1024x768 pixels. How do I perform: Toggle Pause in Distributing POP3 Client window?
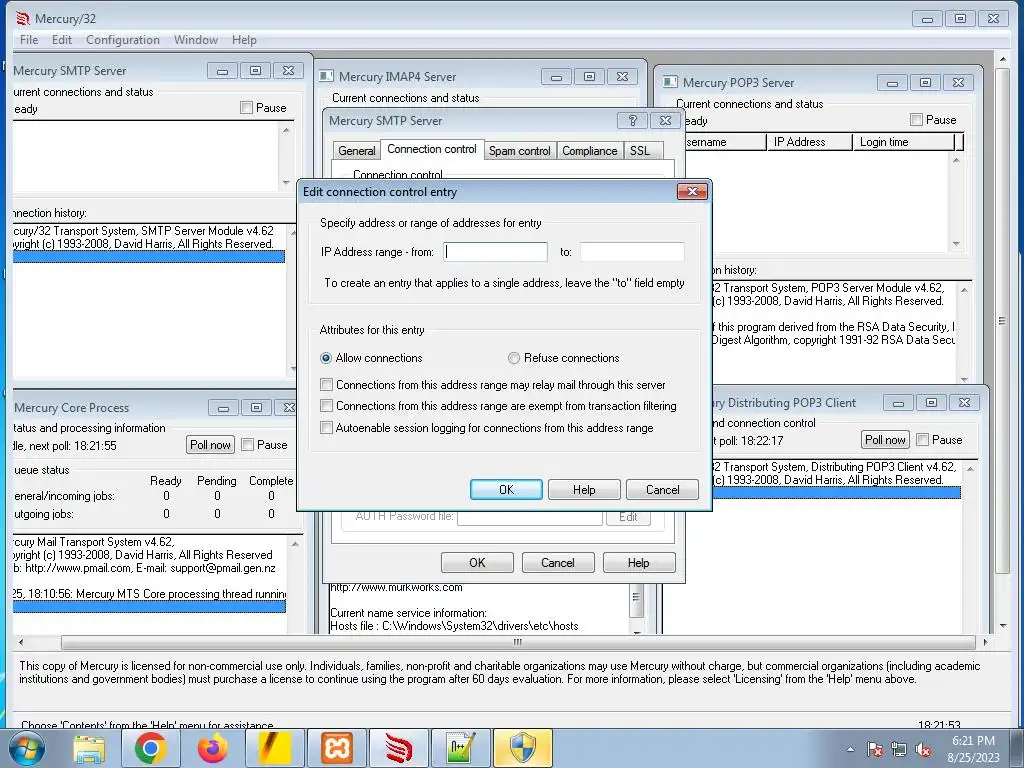(922, 440)
